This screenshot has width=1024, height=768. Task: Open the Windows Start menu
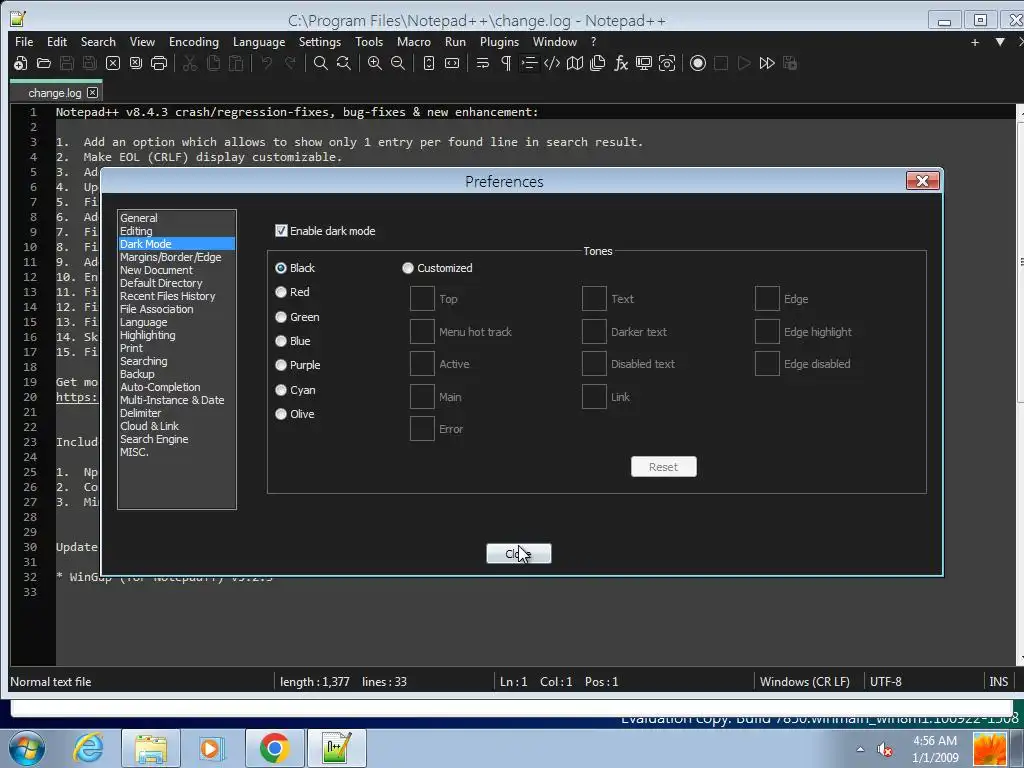coord(27,748)
